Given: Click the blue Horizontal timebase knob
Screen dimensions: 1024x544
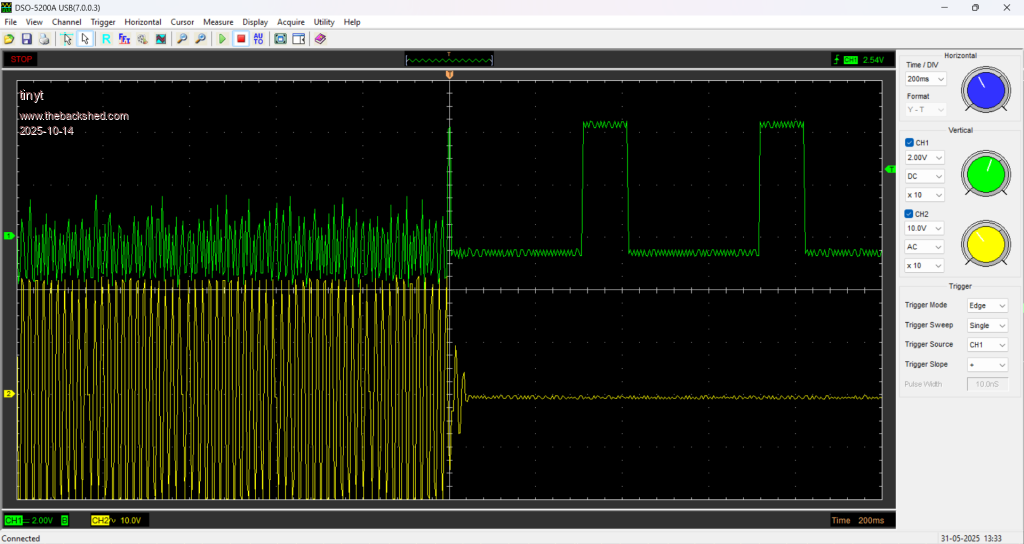Looking at the screenshot, I should [986, 91].
